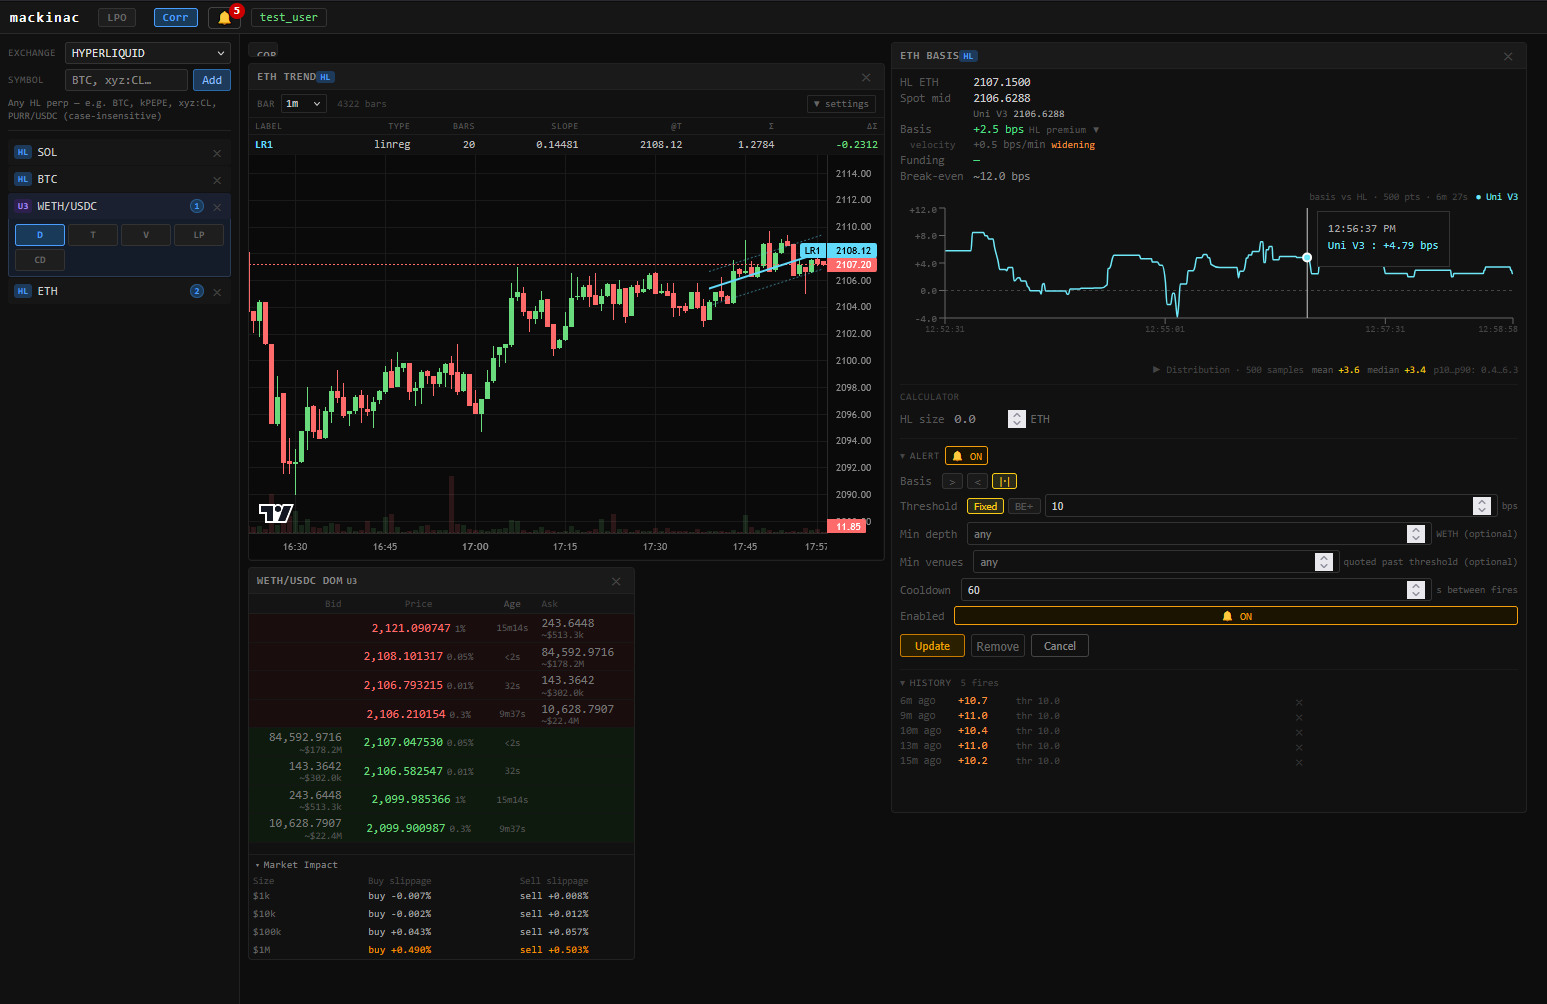Toggle the CD view for WETH/USDC
The width and height of the screenshot is (1547, 1004).
(40, 260)
